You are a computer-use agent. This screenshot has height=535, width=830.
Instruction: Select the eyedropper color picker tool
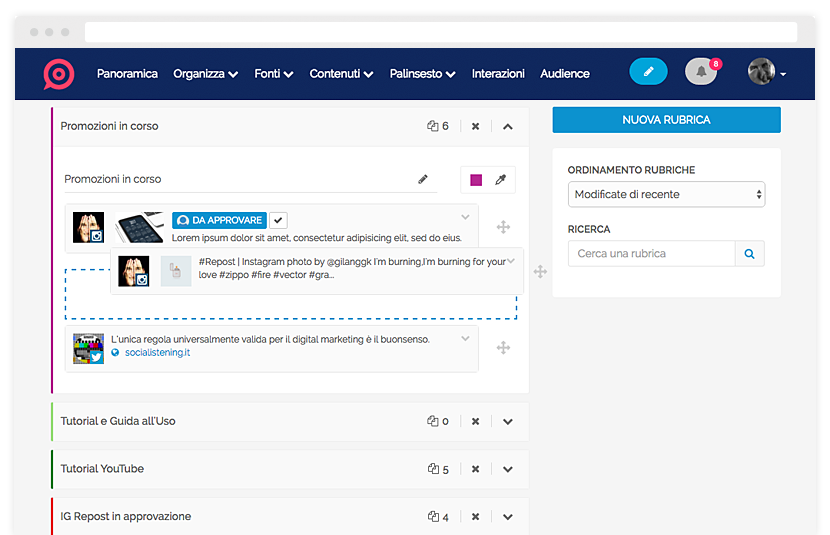point(500,180)
